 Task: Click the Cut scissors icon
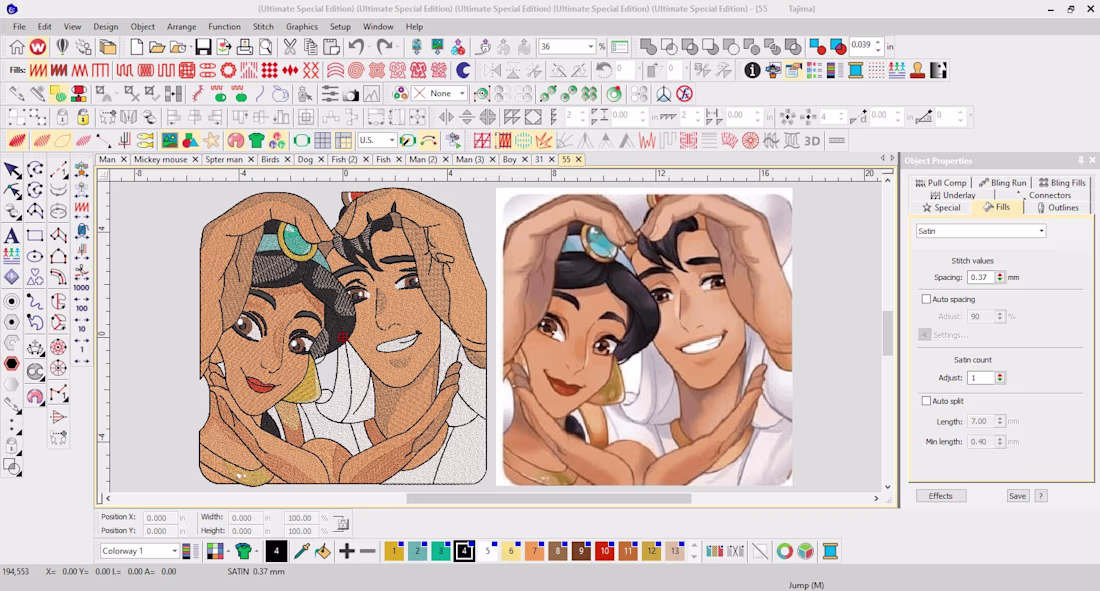coord(290,47)
